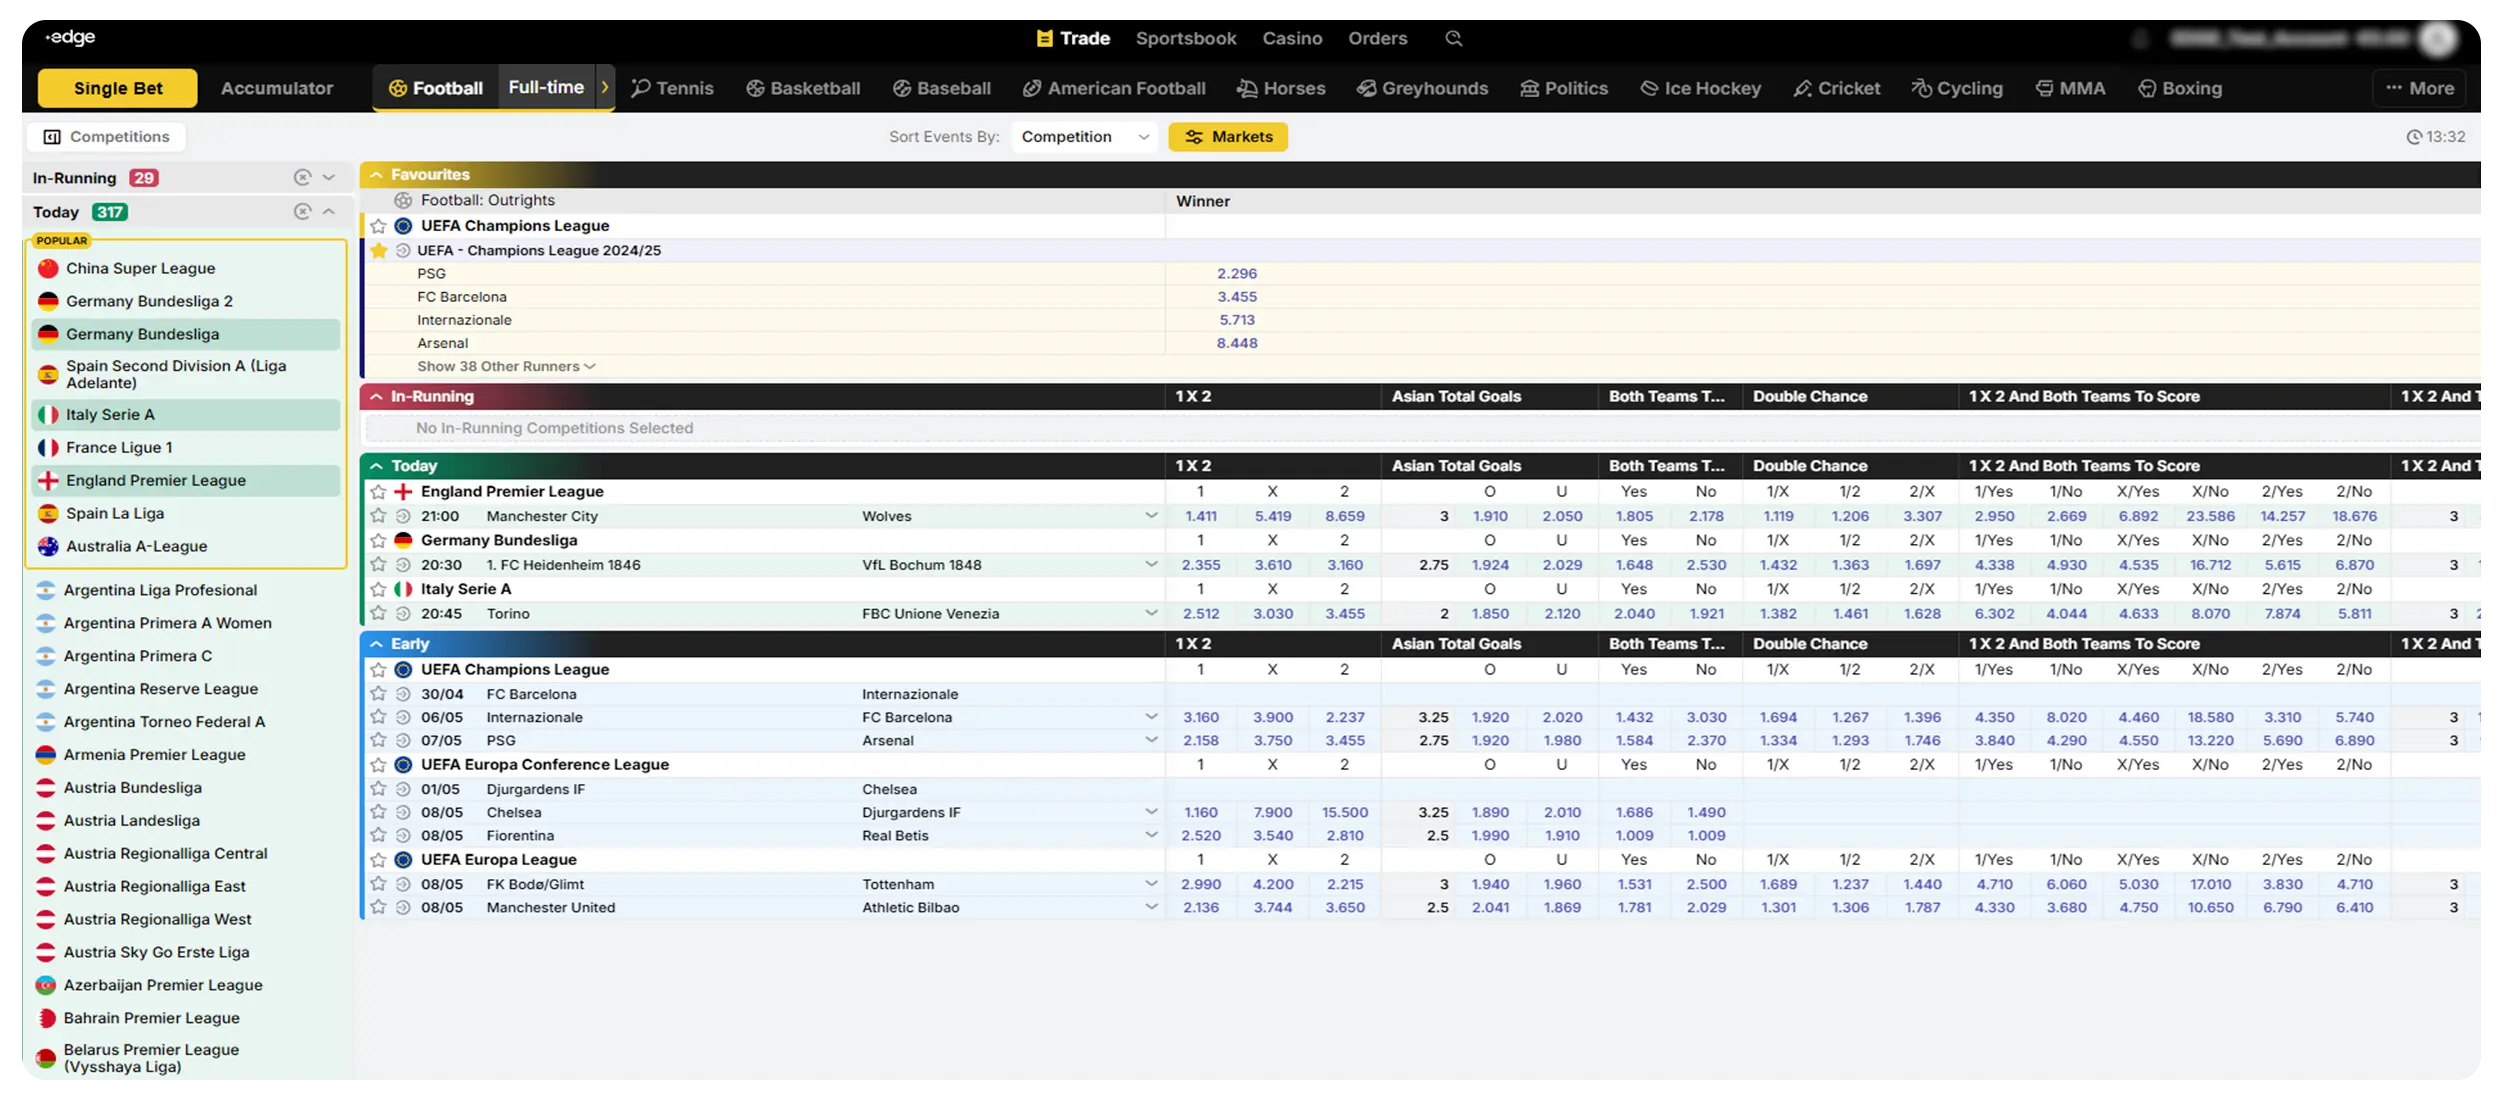Click Azerbaijan Premier League flag icon
This screenshot has height=1100, width=2500.
click(46, 985)
